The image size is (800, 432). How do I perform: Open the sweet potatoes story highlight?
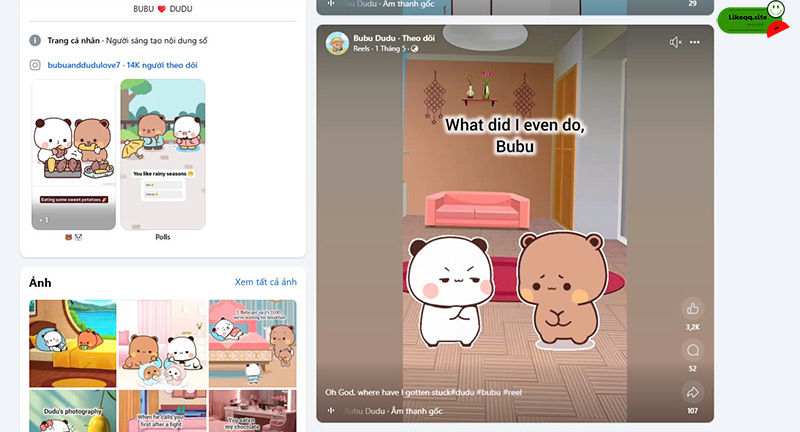74,155
